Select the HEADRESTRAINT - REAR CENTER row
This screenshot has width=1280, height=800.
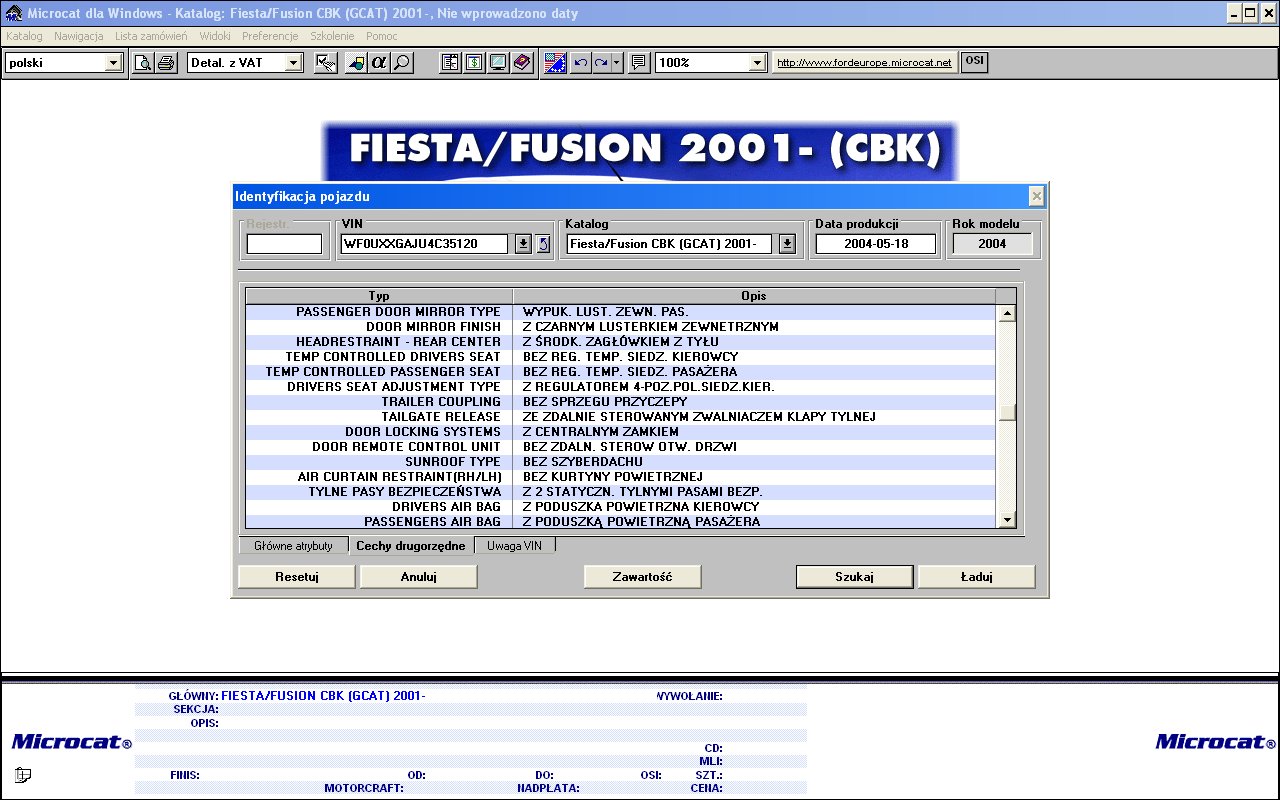click(621, 342)
